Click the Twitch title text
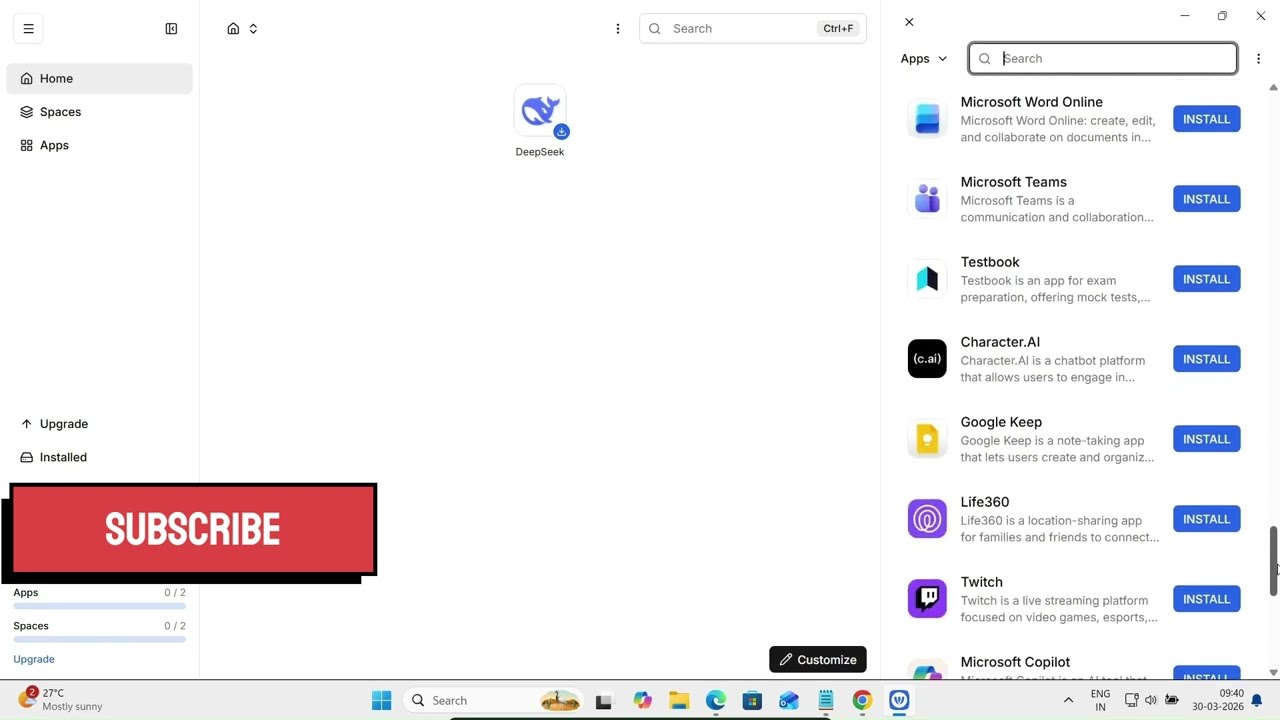The height and width of the screenshot is (720, 1280). pos(981,582)
